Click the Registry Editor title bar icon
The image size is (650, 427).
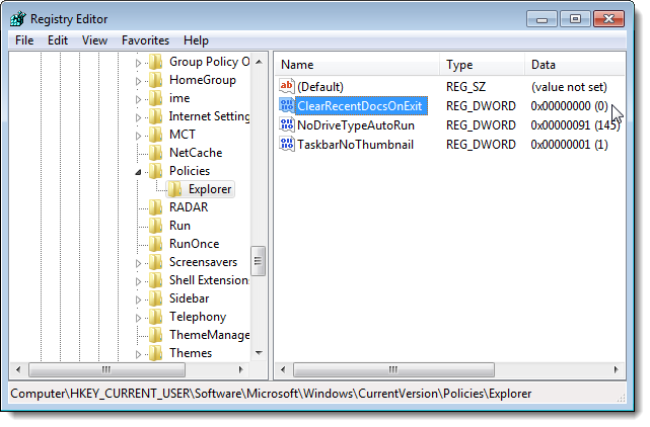18,19
